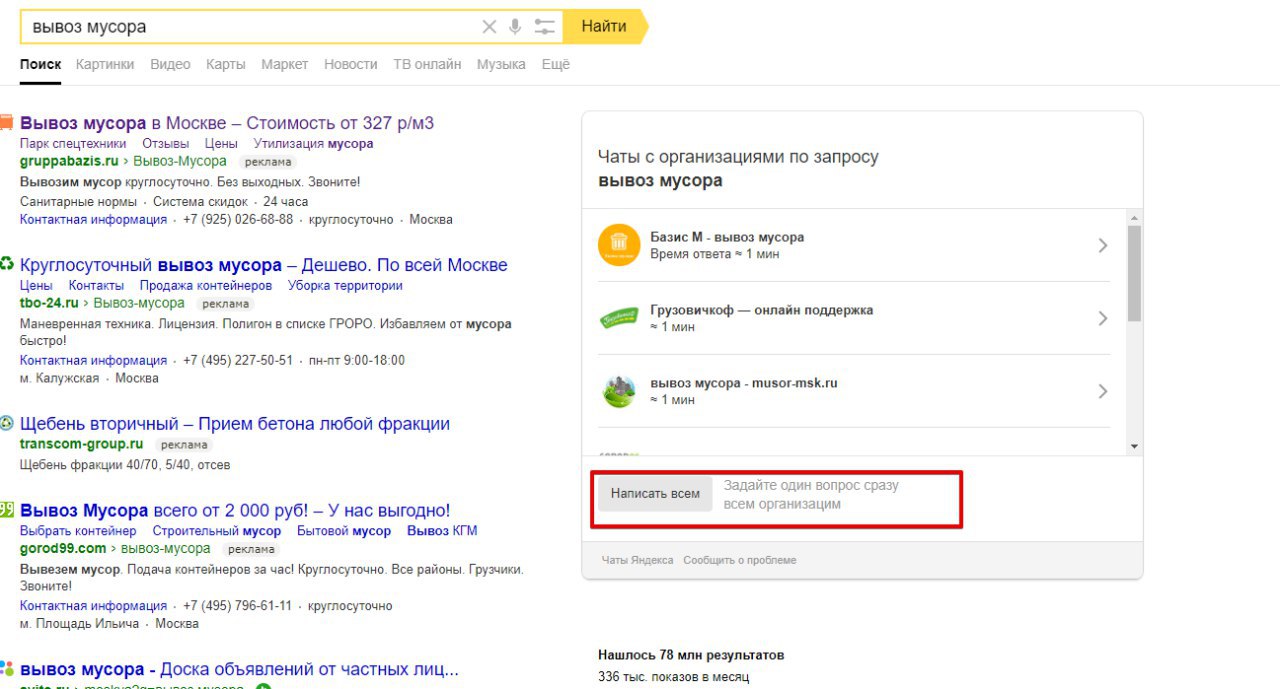Click the chat list scrollbar up arrow
The image size is (1280, 689).
click(x=1134, y=217)
